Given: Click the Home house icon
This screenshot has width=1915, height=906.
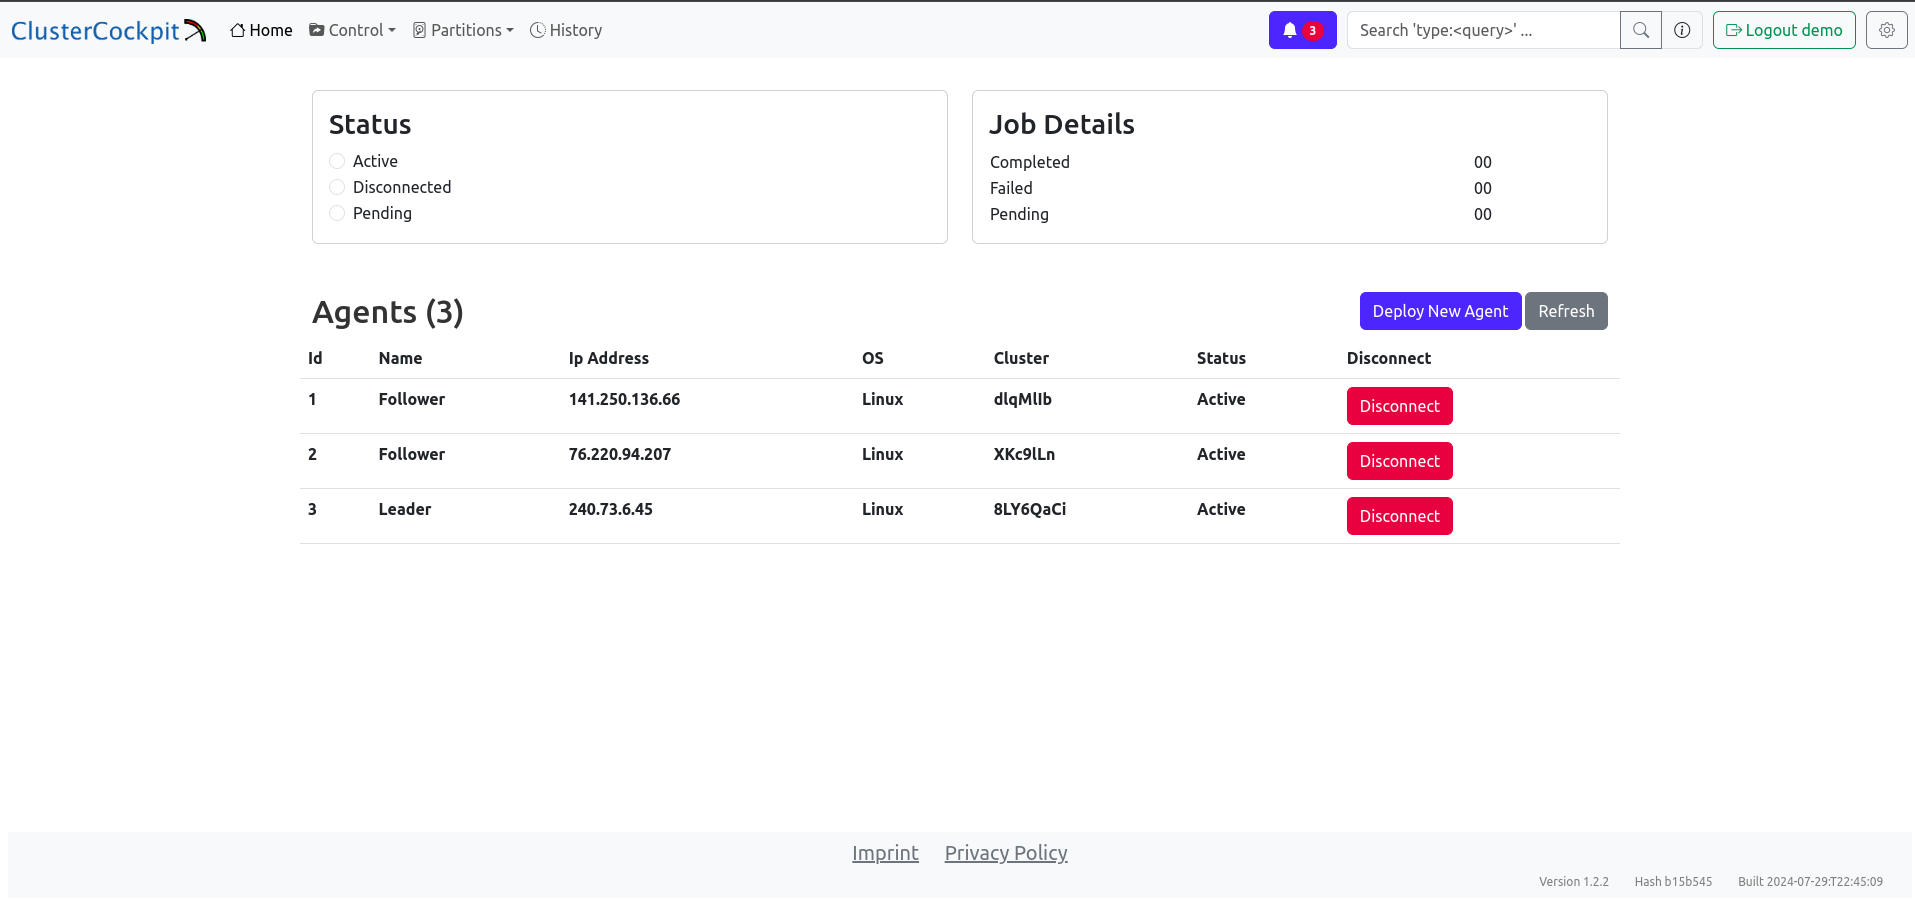Looking at the screenshot, I should coord(238,30).
